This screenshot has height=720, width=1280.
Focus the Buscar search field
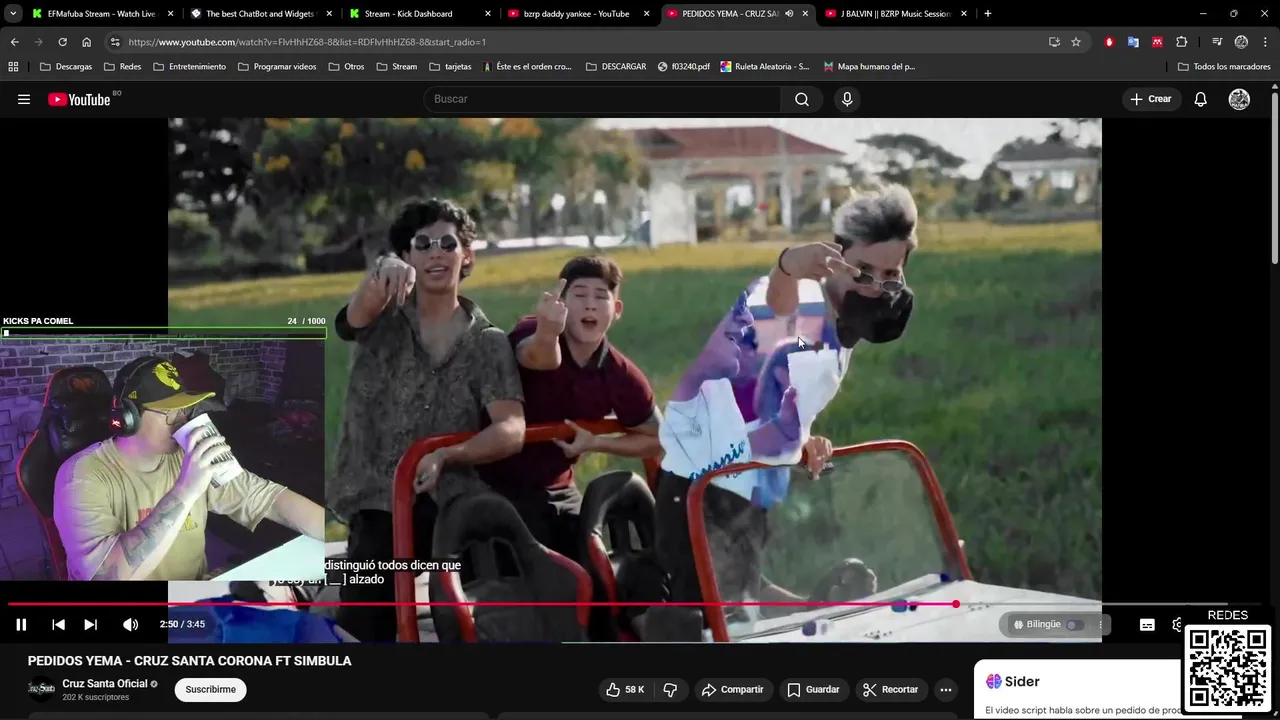click(x=603, y=99)
